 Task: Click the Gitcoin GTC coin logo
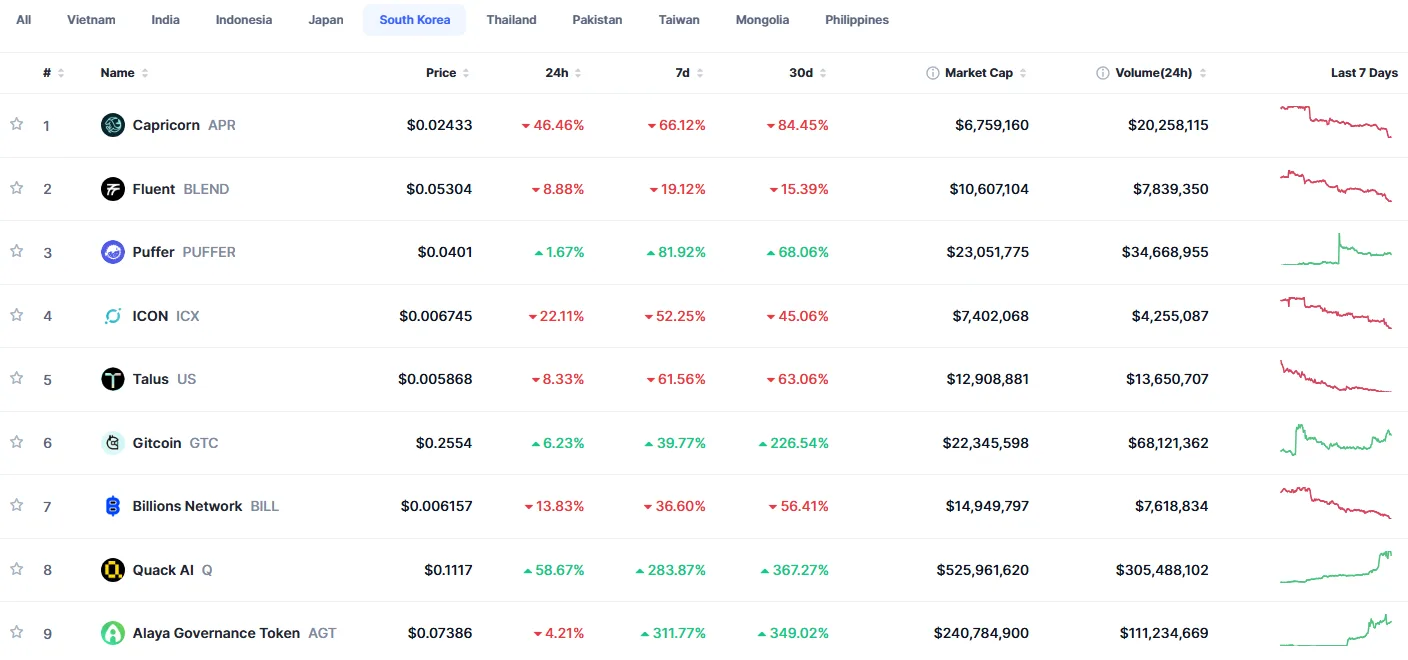pyautogui.click(x=113, y=443)
